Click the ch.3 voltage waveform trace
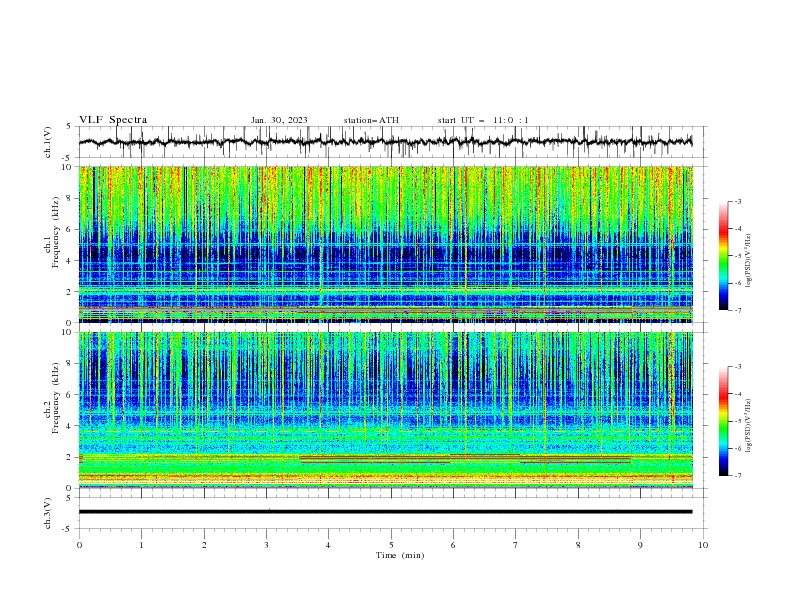This screenshot has height=612, width=792. [x=385, y=512]
